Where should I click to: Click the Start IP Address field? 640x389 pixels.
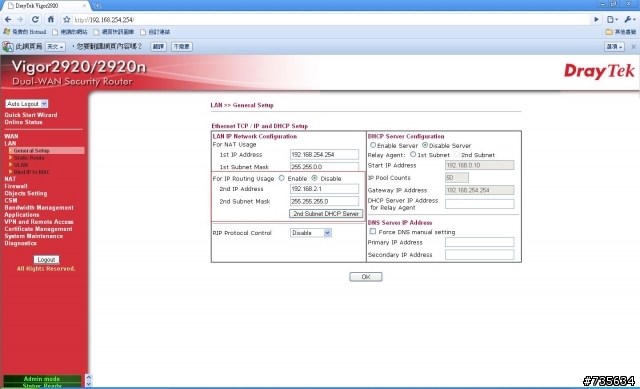[x=480, y=165]
